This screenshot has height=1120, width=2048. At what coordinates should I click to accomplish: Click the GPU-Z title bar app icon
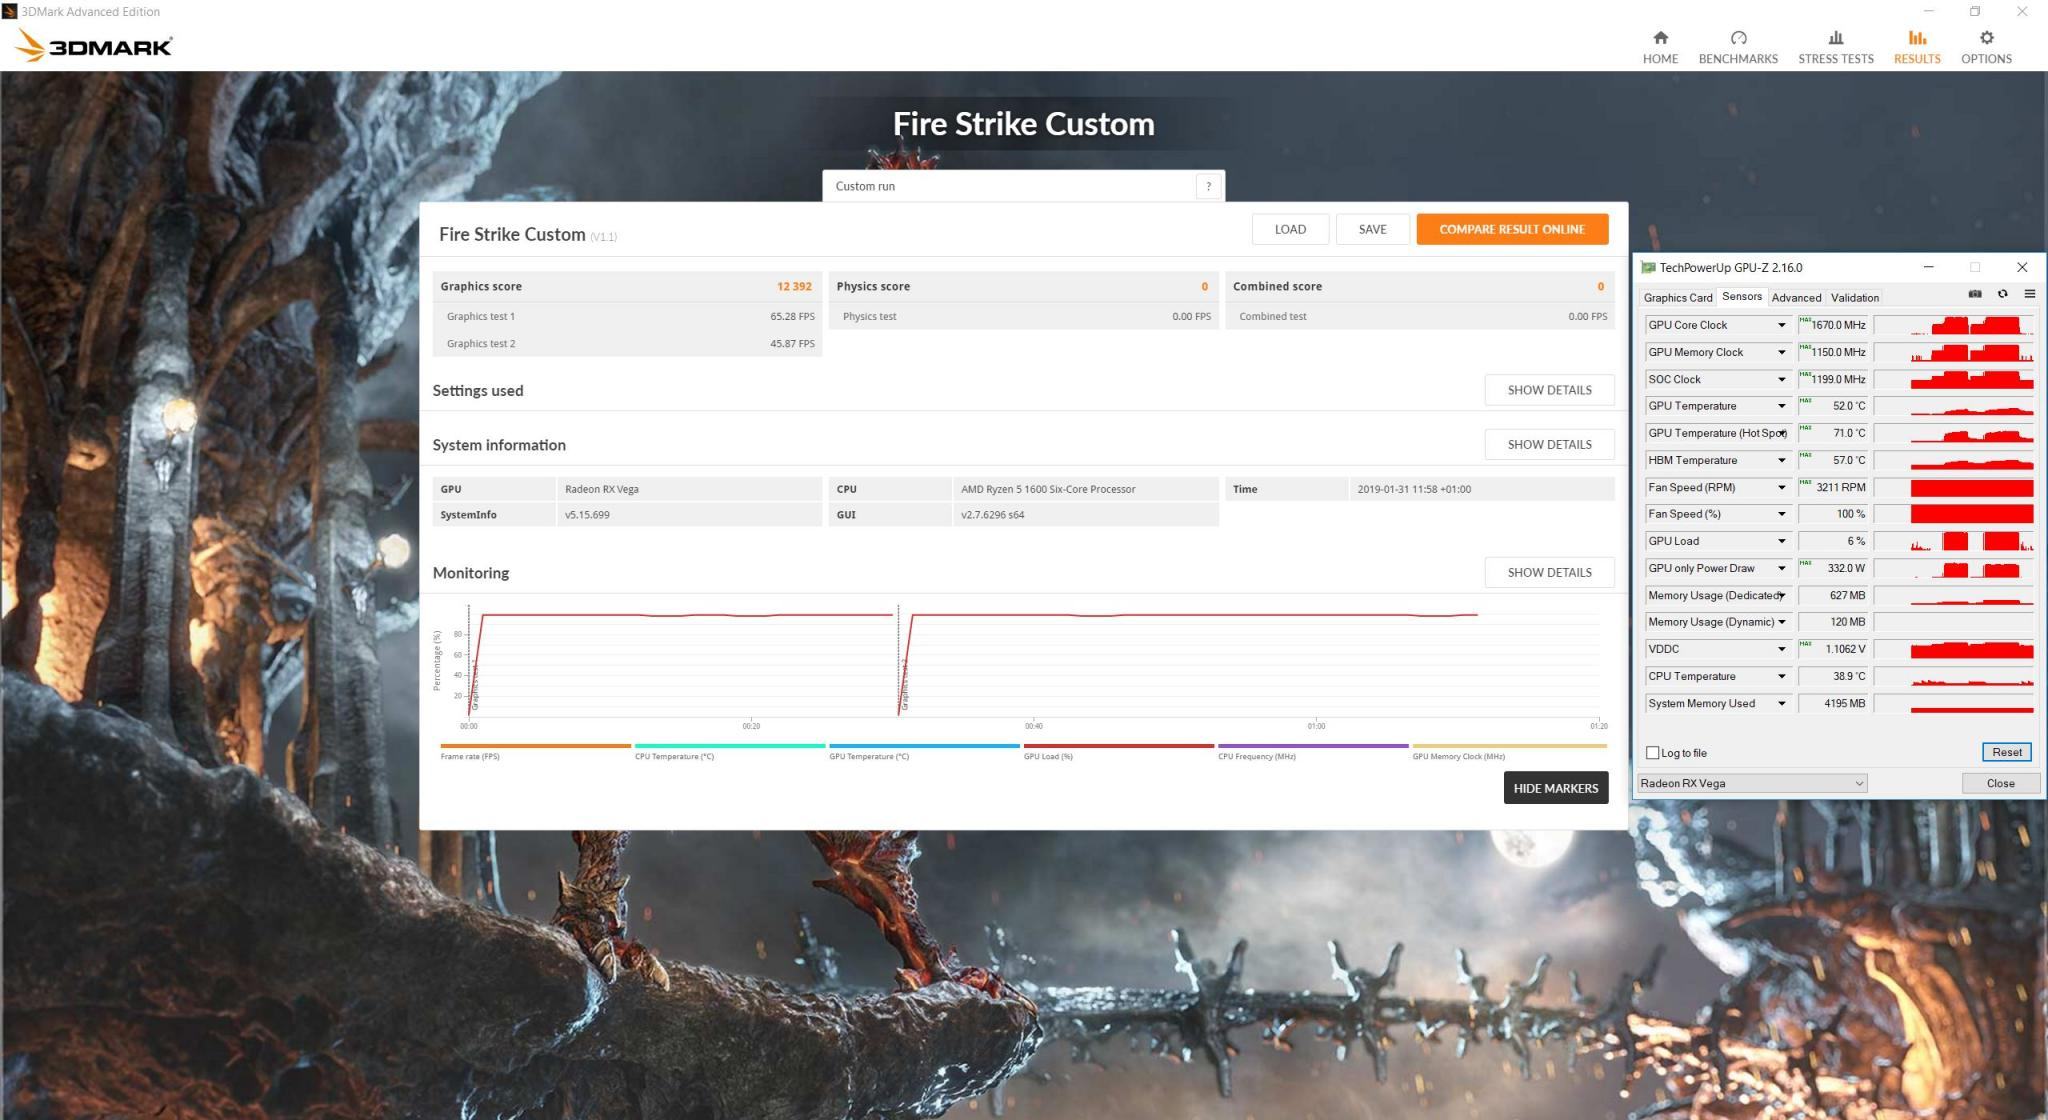pos(1648,267)
